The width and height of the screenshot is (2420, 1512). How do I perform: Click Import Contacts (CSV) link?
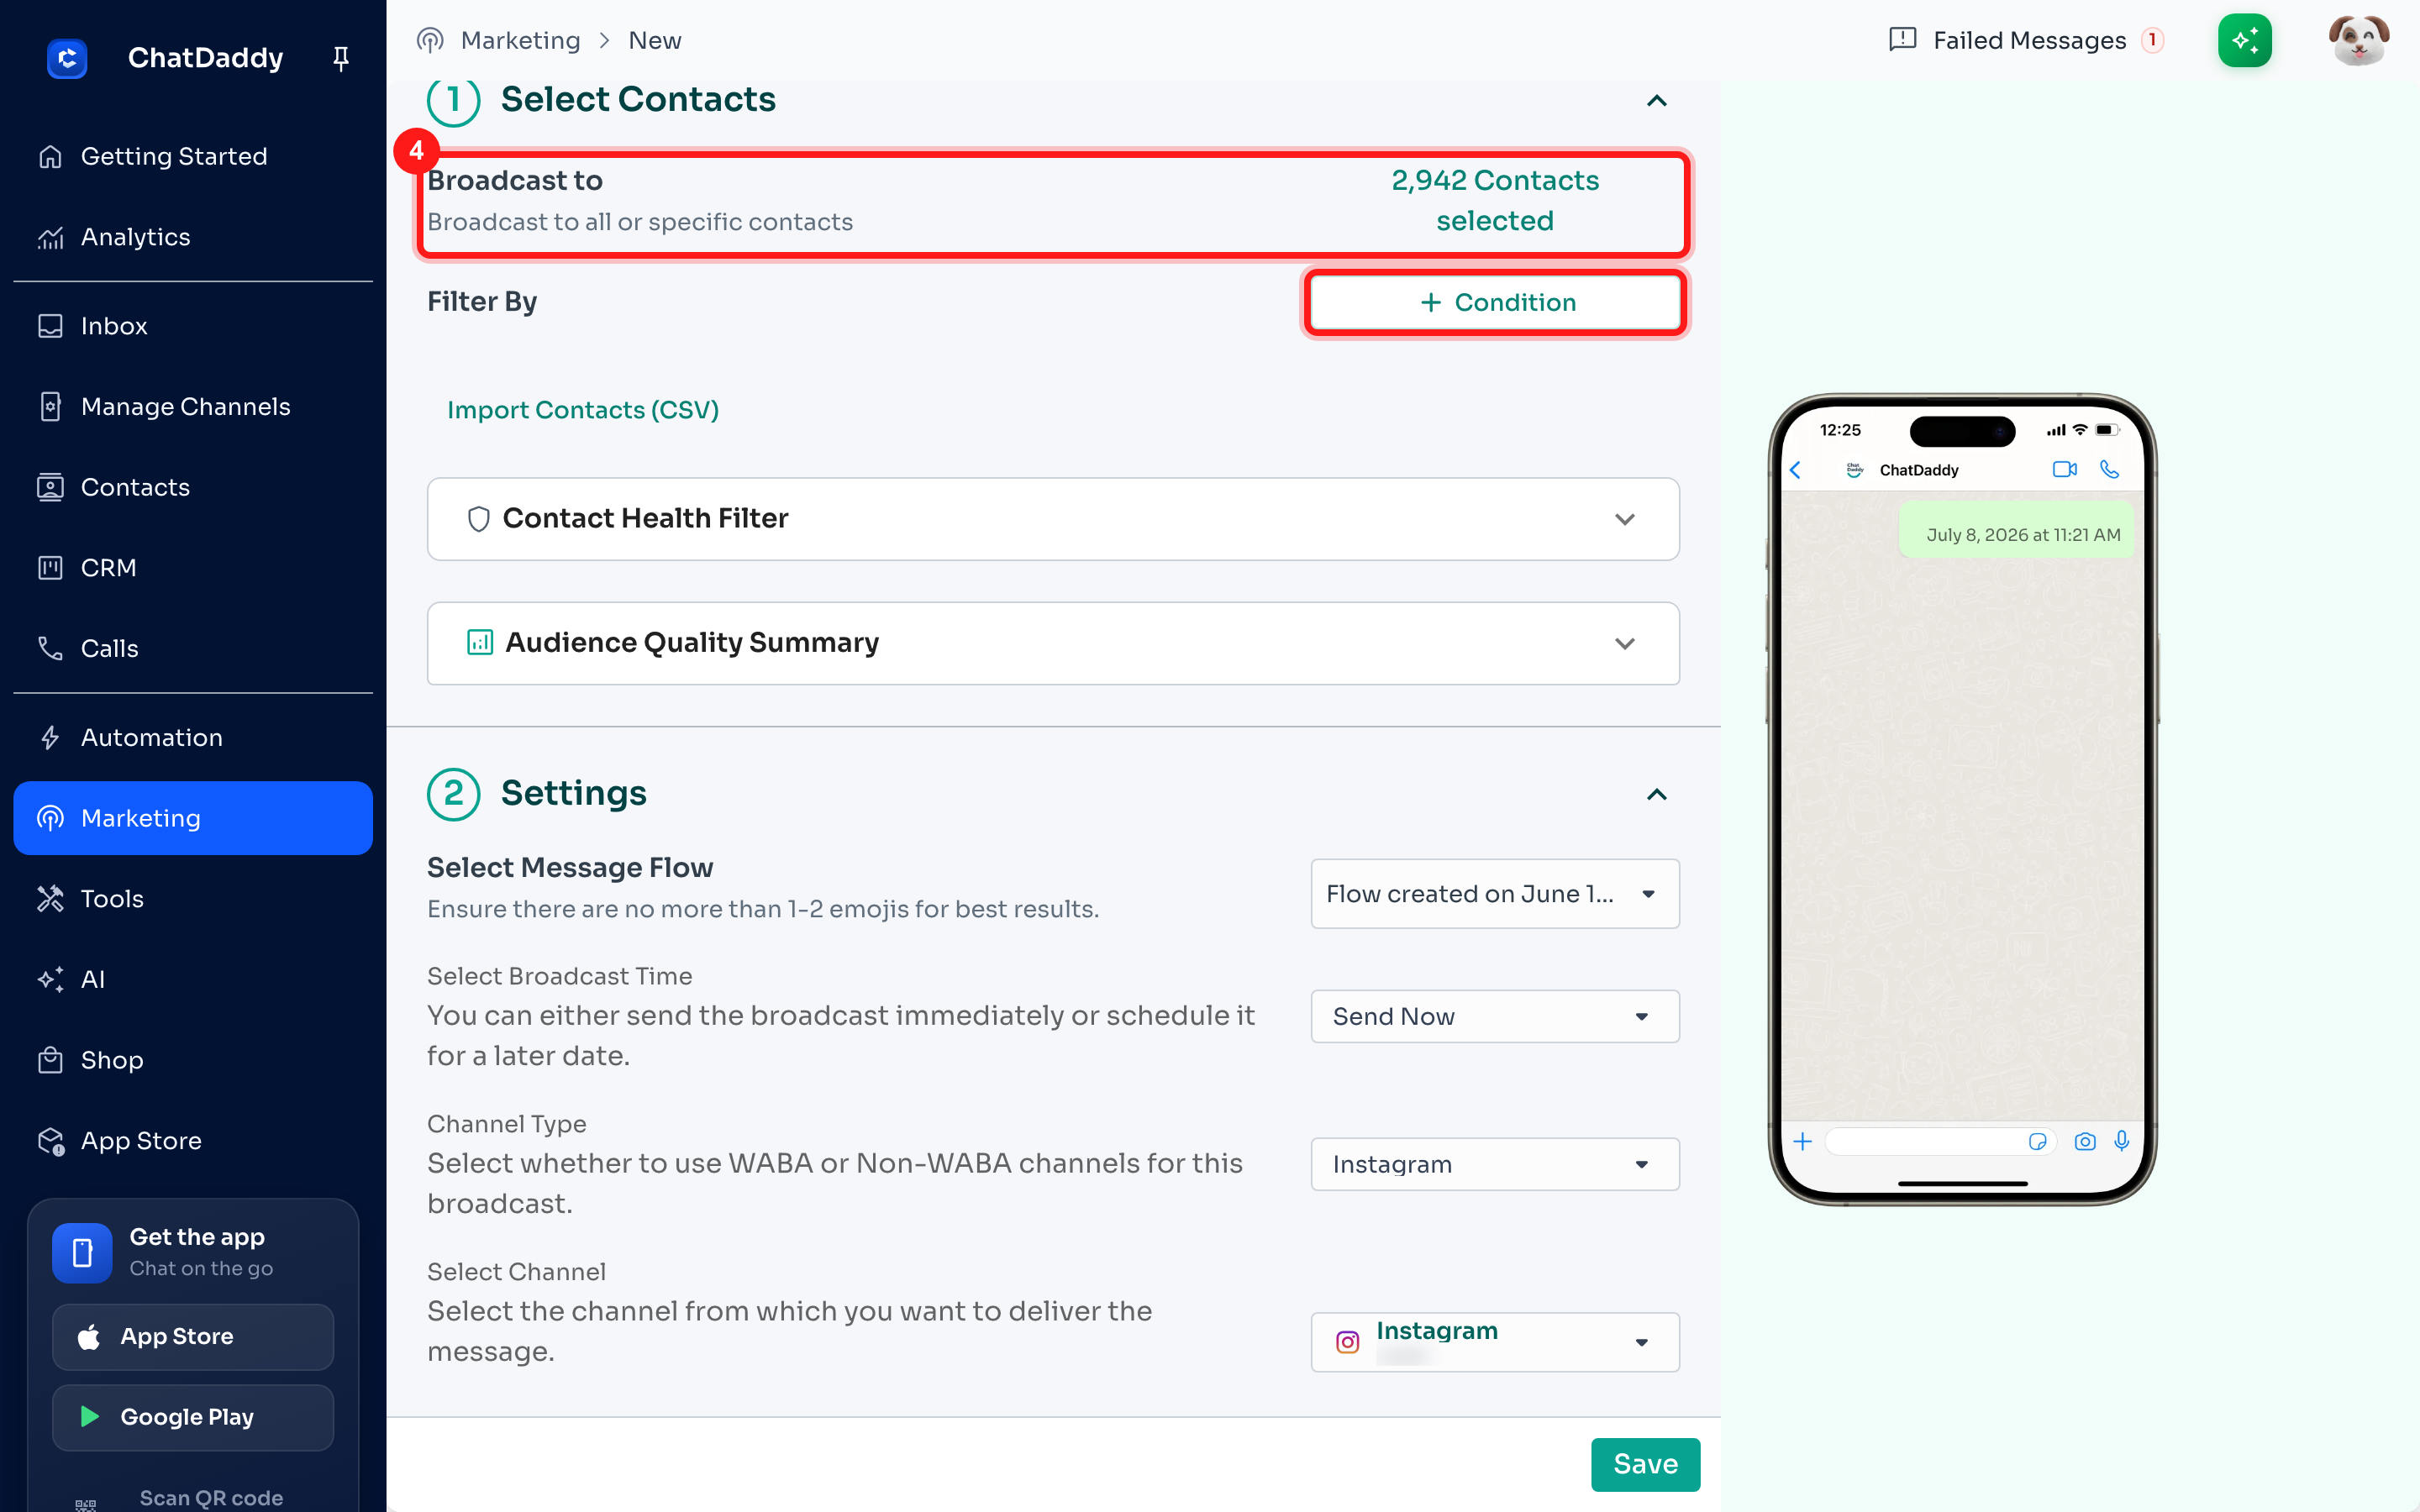(583, 410)
